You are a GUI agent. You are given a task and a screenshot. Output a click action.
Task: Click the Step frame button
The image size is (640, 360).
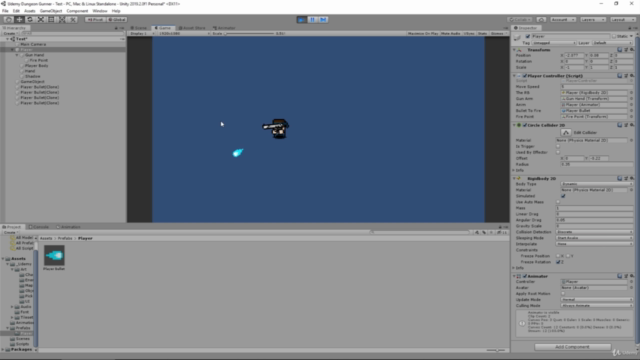tap(323, 19)
